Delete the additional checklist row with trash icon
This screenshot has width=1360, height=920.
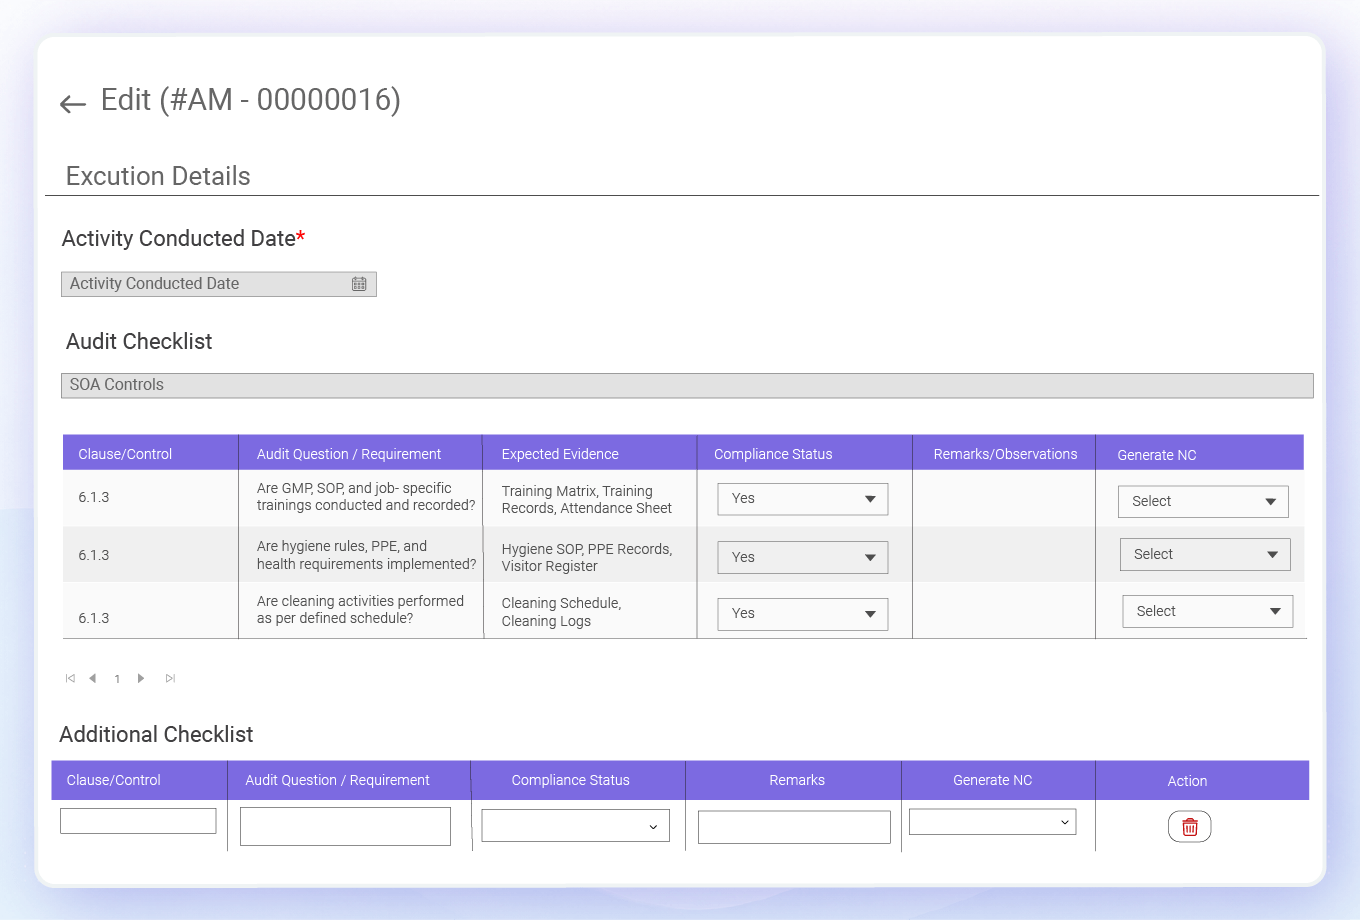click(1190, 827)
